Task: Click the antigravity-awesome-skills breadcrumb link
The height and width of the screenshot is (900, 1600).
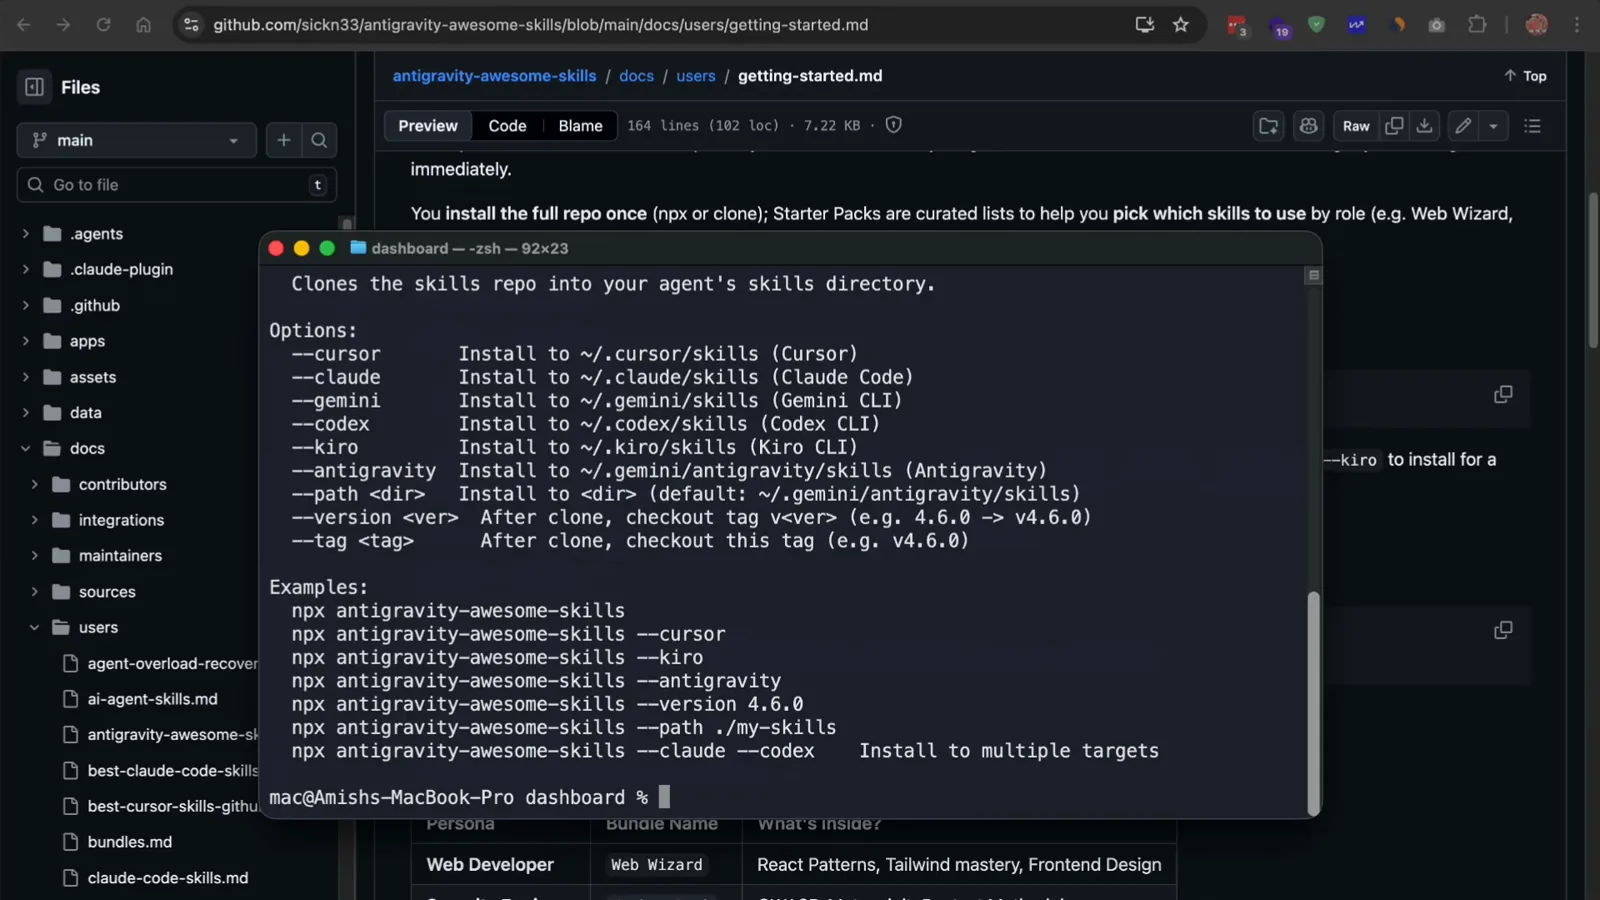Action: coord(494,76)
